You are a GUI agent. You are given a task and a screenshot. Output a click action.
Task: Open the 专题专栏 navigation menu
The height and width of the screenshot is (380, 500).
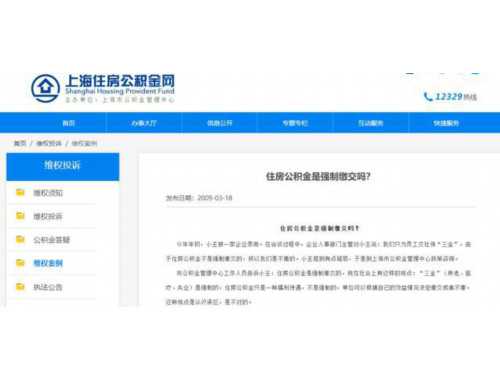(x=295, y=123)
